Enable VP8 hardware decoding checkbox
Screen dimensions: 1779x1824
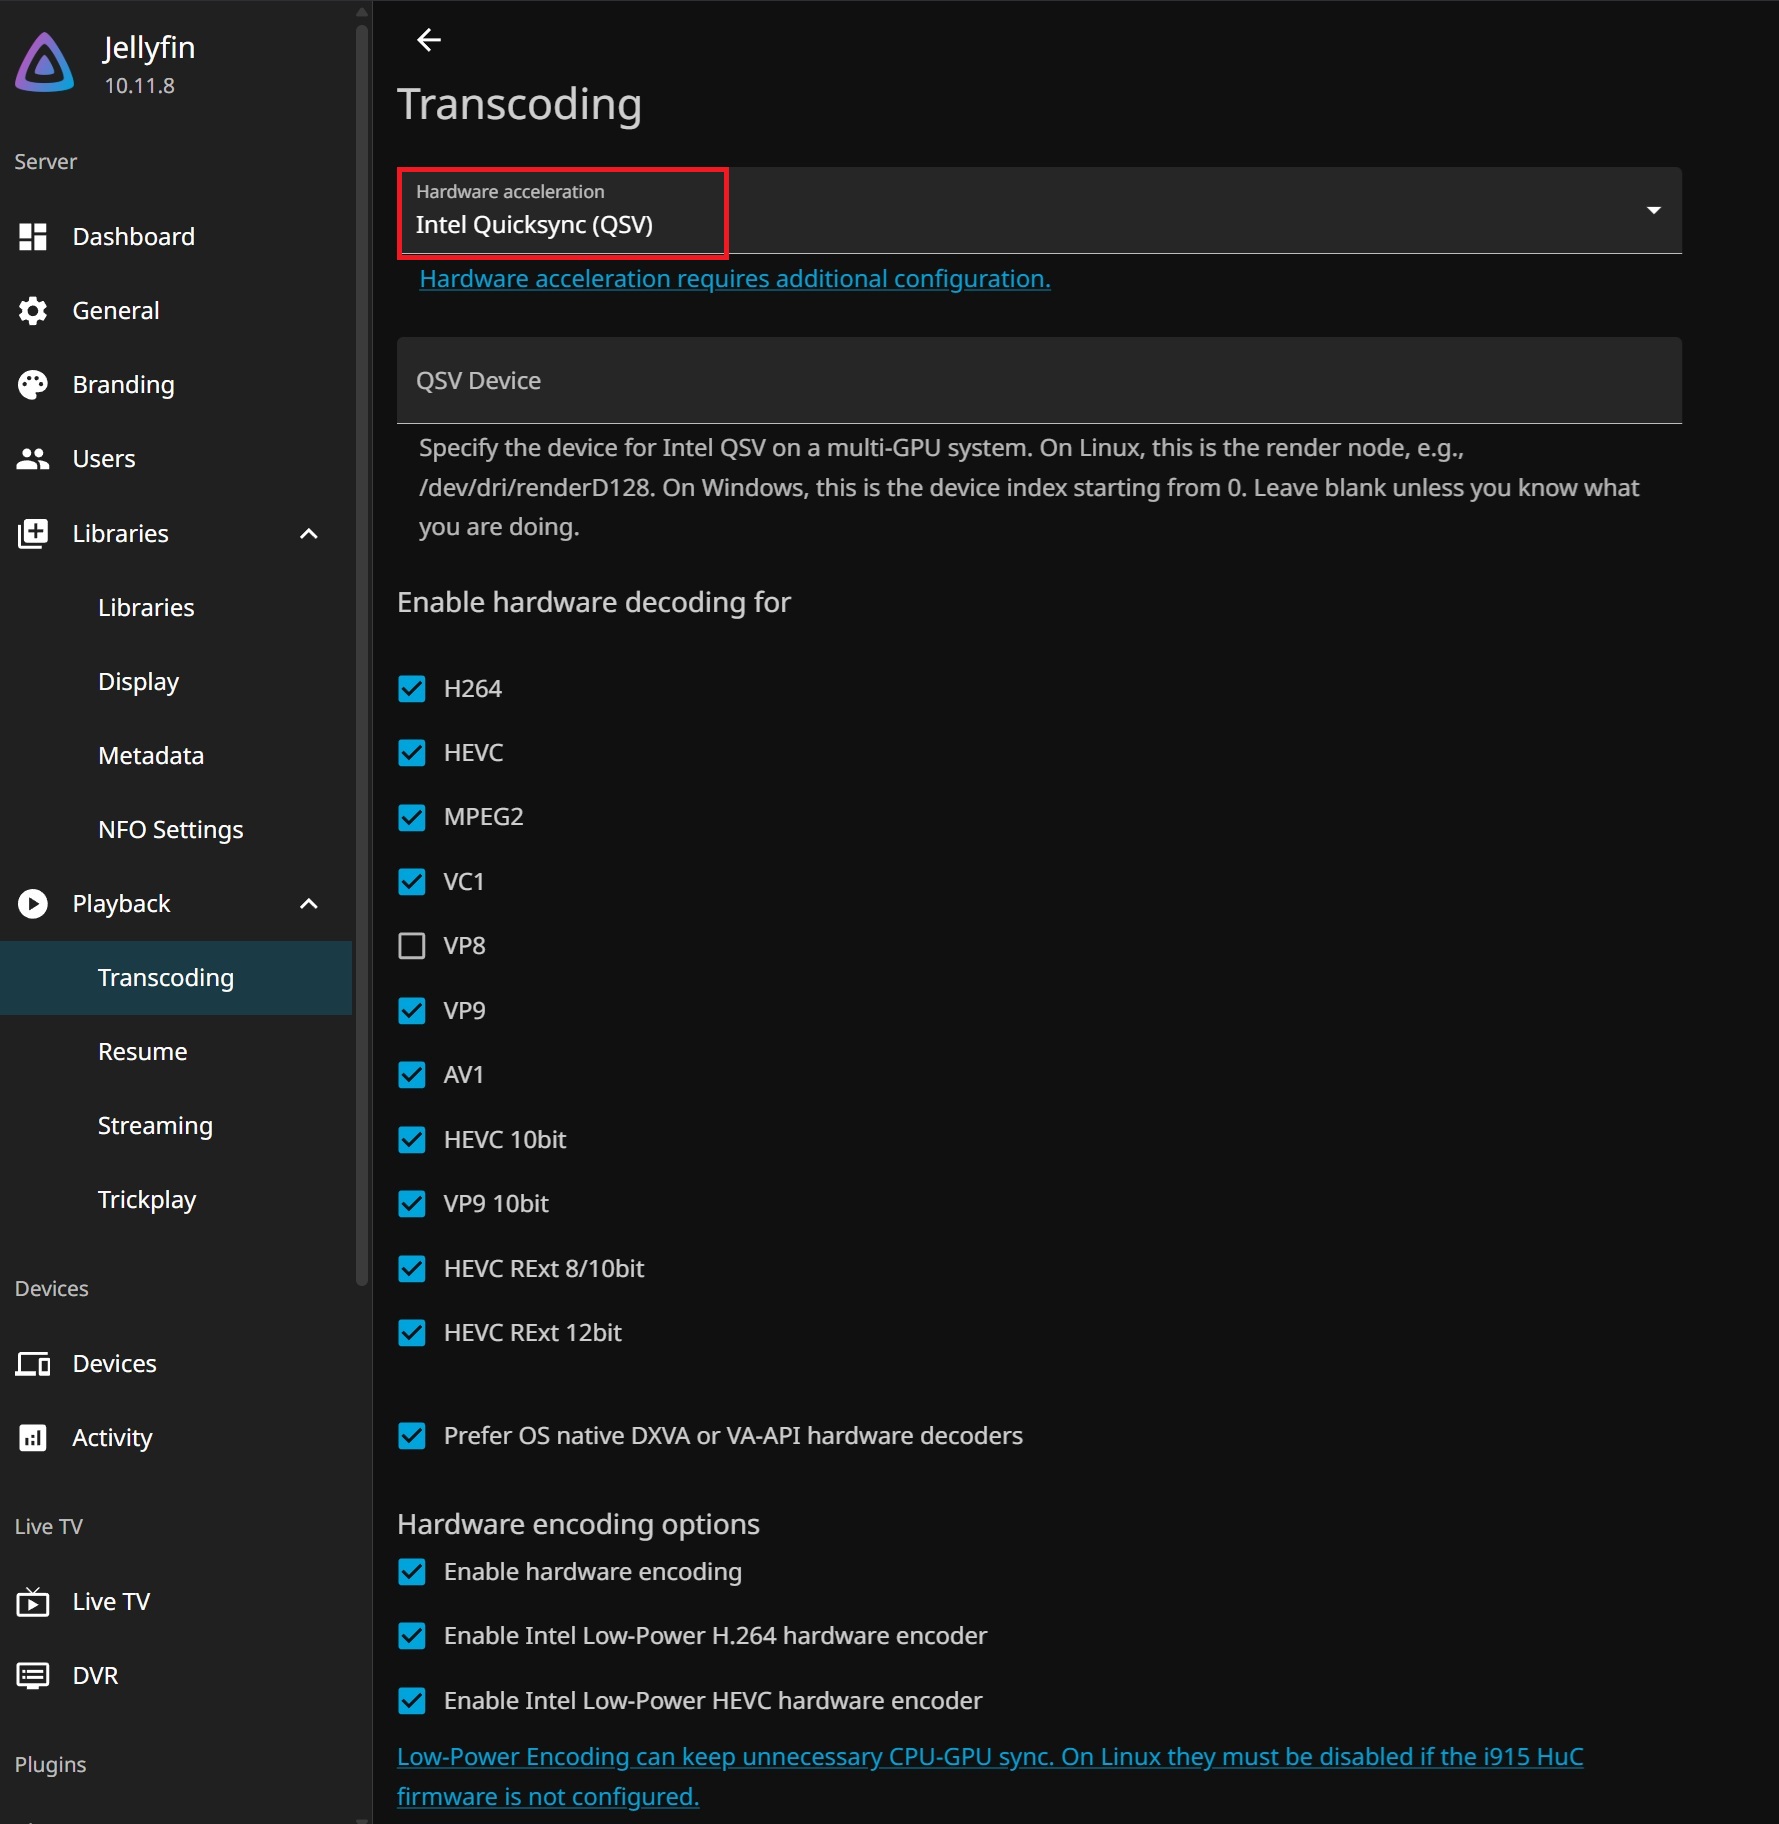tap(412, 946)
